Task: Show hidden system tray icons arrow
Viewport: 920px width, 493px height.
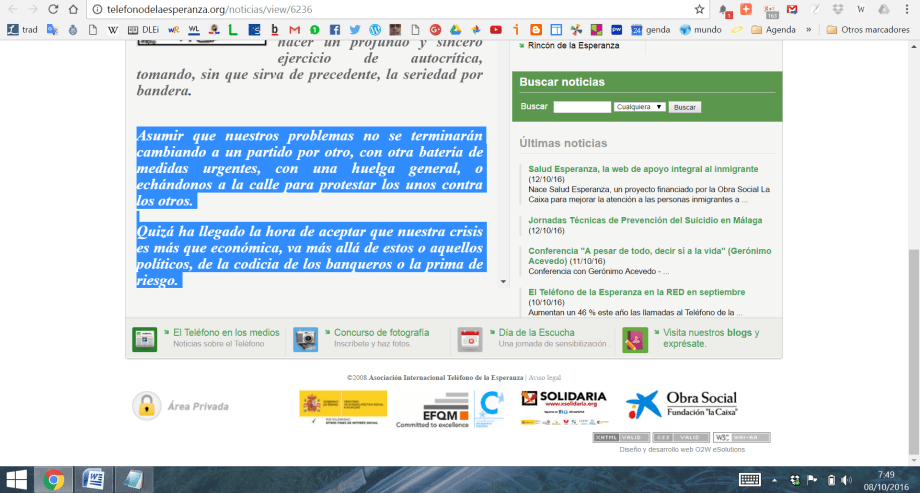Action: click(x=774, y=480)
